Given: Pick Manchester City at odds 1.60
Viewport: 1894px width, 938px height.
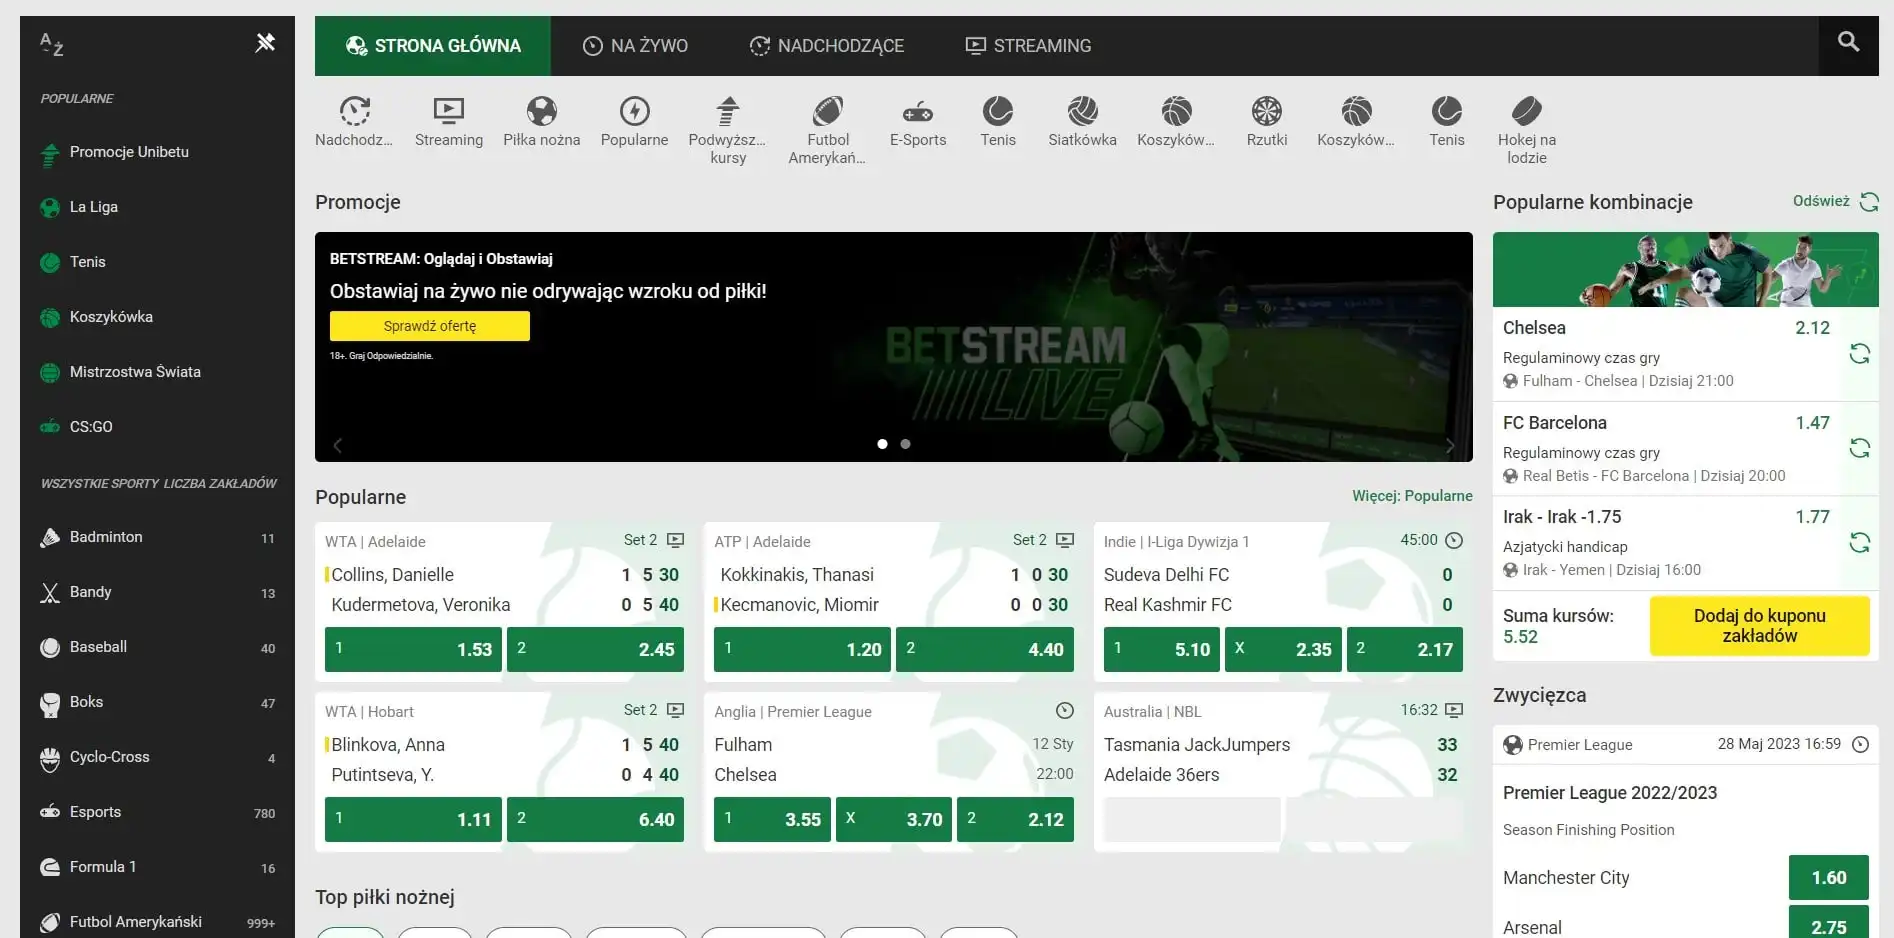Looking at the screenshot, I should [x=1828, y=878].
